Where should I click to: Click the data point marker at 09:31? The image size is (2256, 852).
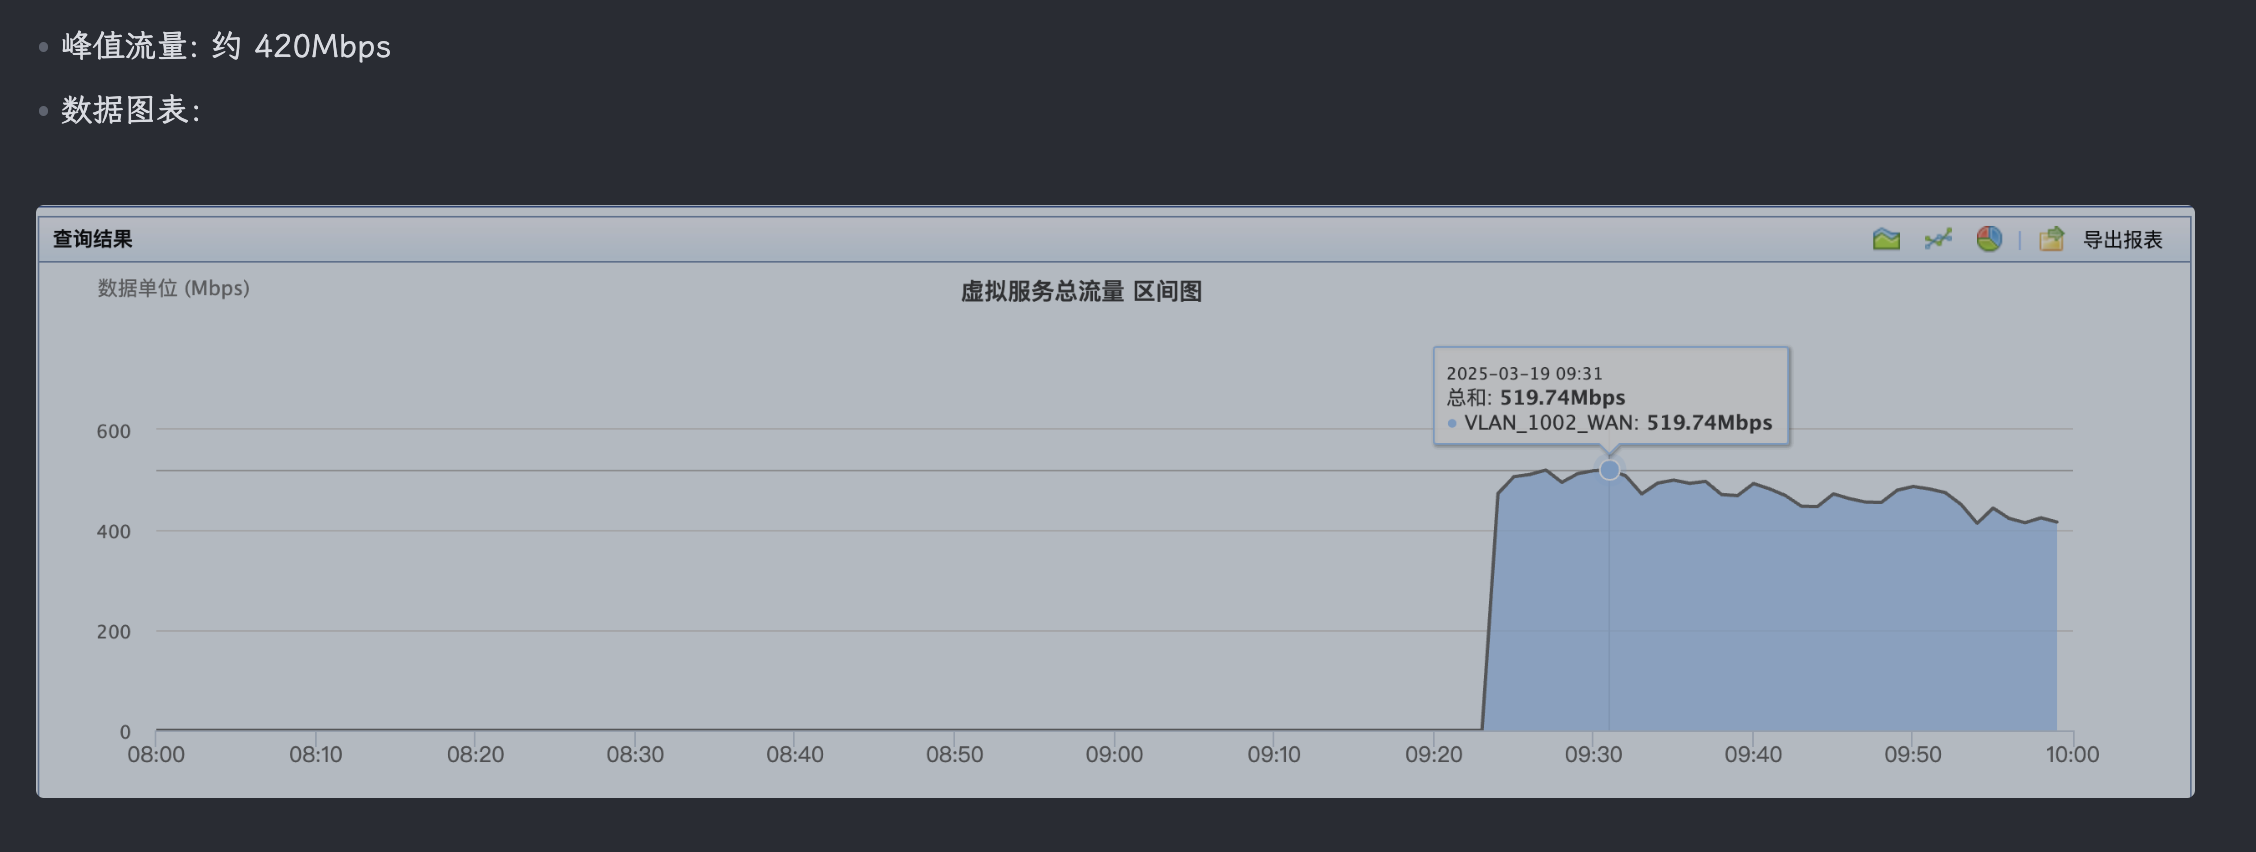point(1609,470)
